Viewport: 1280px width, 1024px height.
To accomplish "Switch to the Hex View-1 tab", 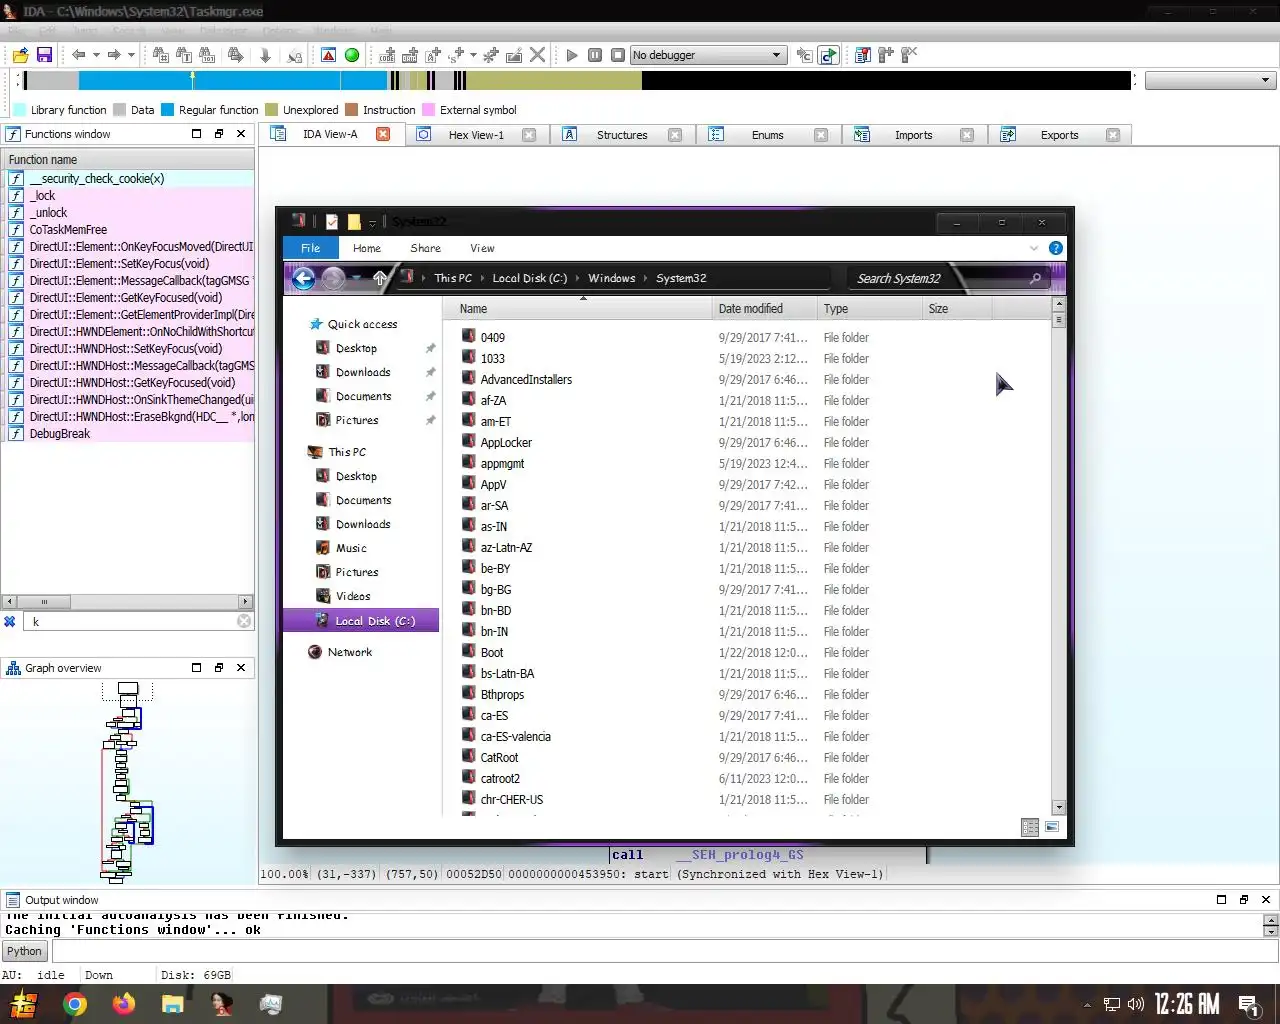I will tap(476, 135).
